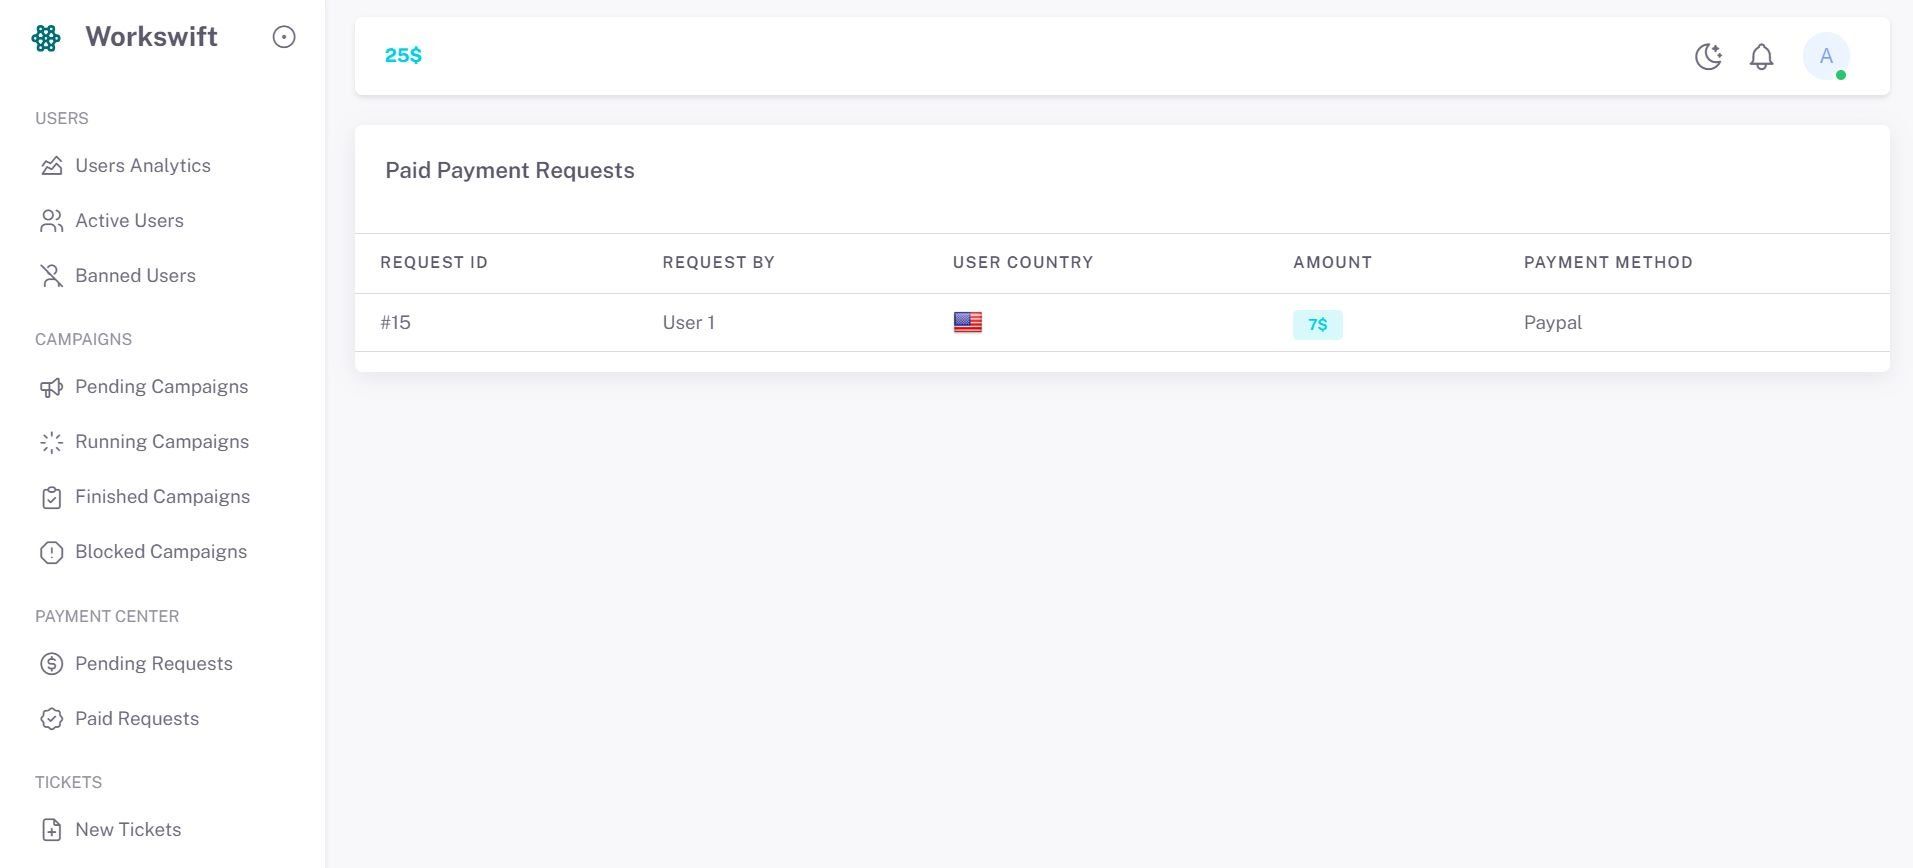Click the Workswift logo icon
Screen dimensions: 1913x868
(46, 38)
